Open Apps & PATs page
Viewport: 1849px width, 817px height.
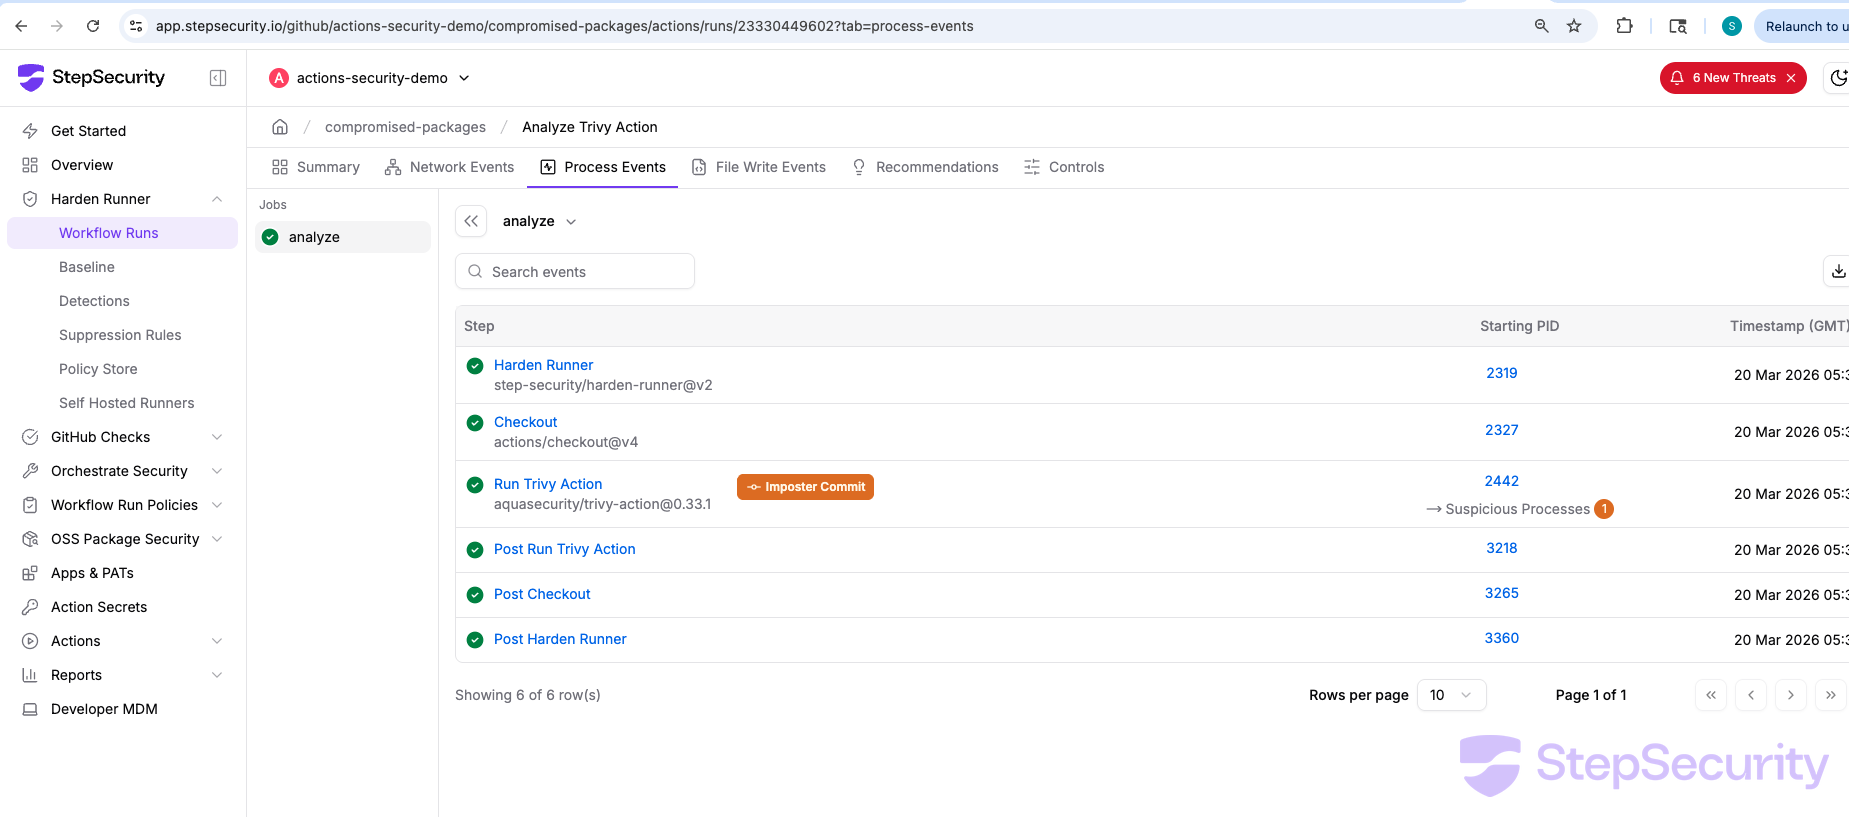pos(92,573)
